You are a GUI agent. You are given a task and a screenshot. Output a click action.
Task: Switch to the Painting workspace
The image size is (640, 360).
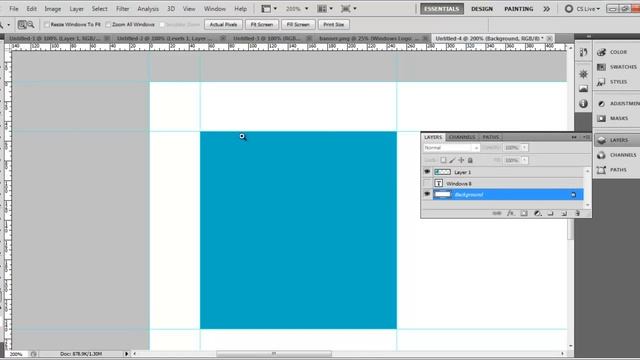click(x=518, y=9)
